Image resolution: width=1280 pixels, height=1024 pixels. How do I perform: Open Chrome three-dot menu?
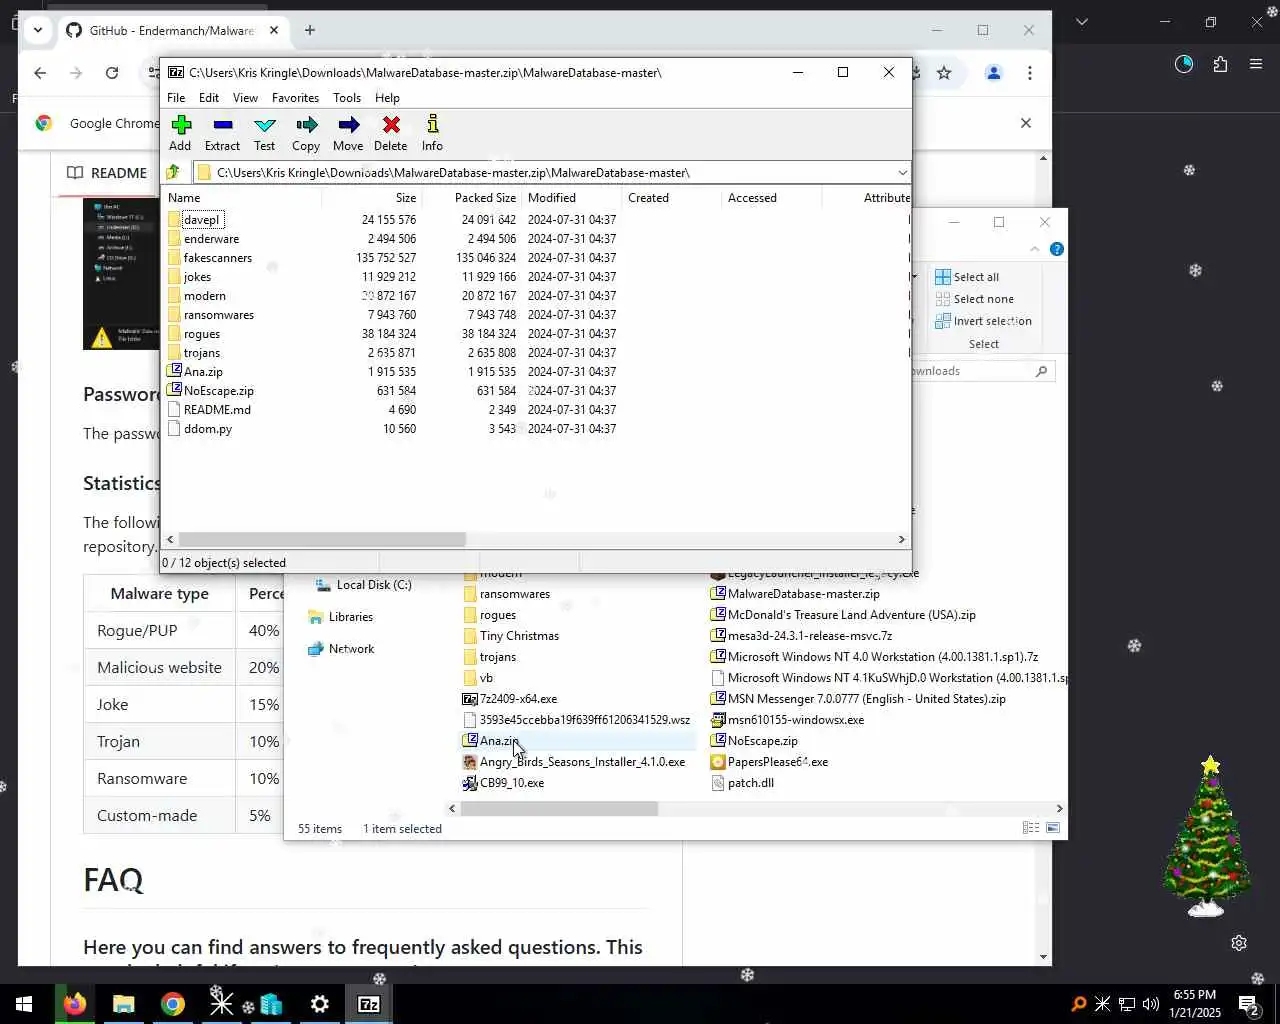point(1030,73)
